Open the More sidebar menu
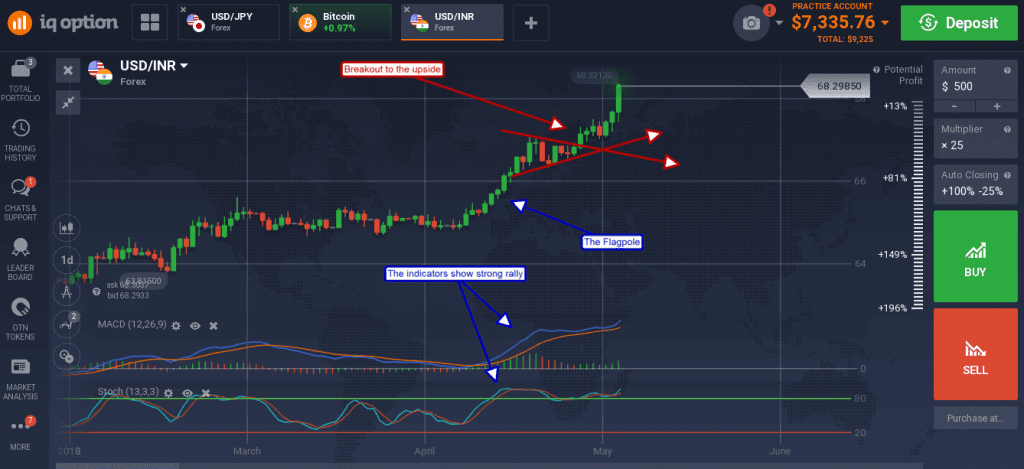The width and height of the screenshot is (1024, 469). click(21, 432)
